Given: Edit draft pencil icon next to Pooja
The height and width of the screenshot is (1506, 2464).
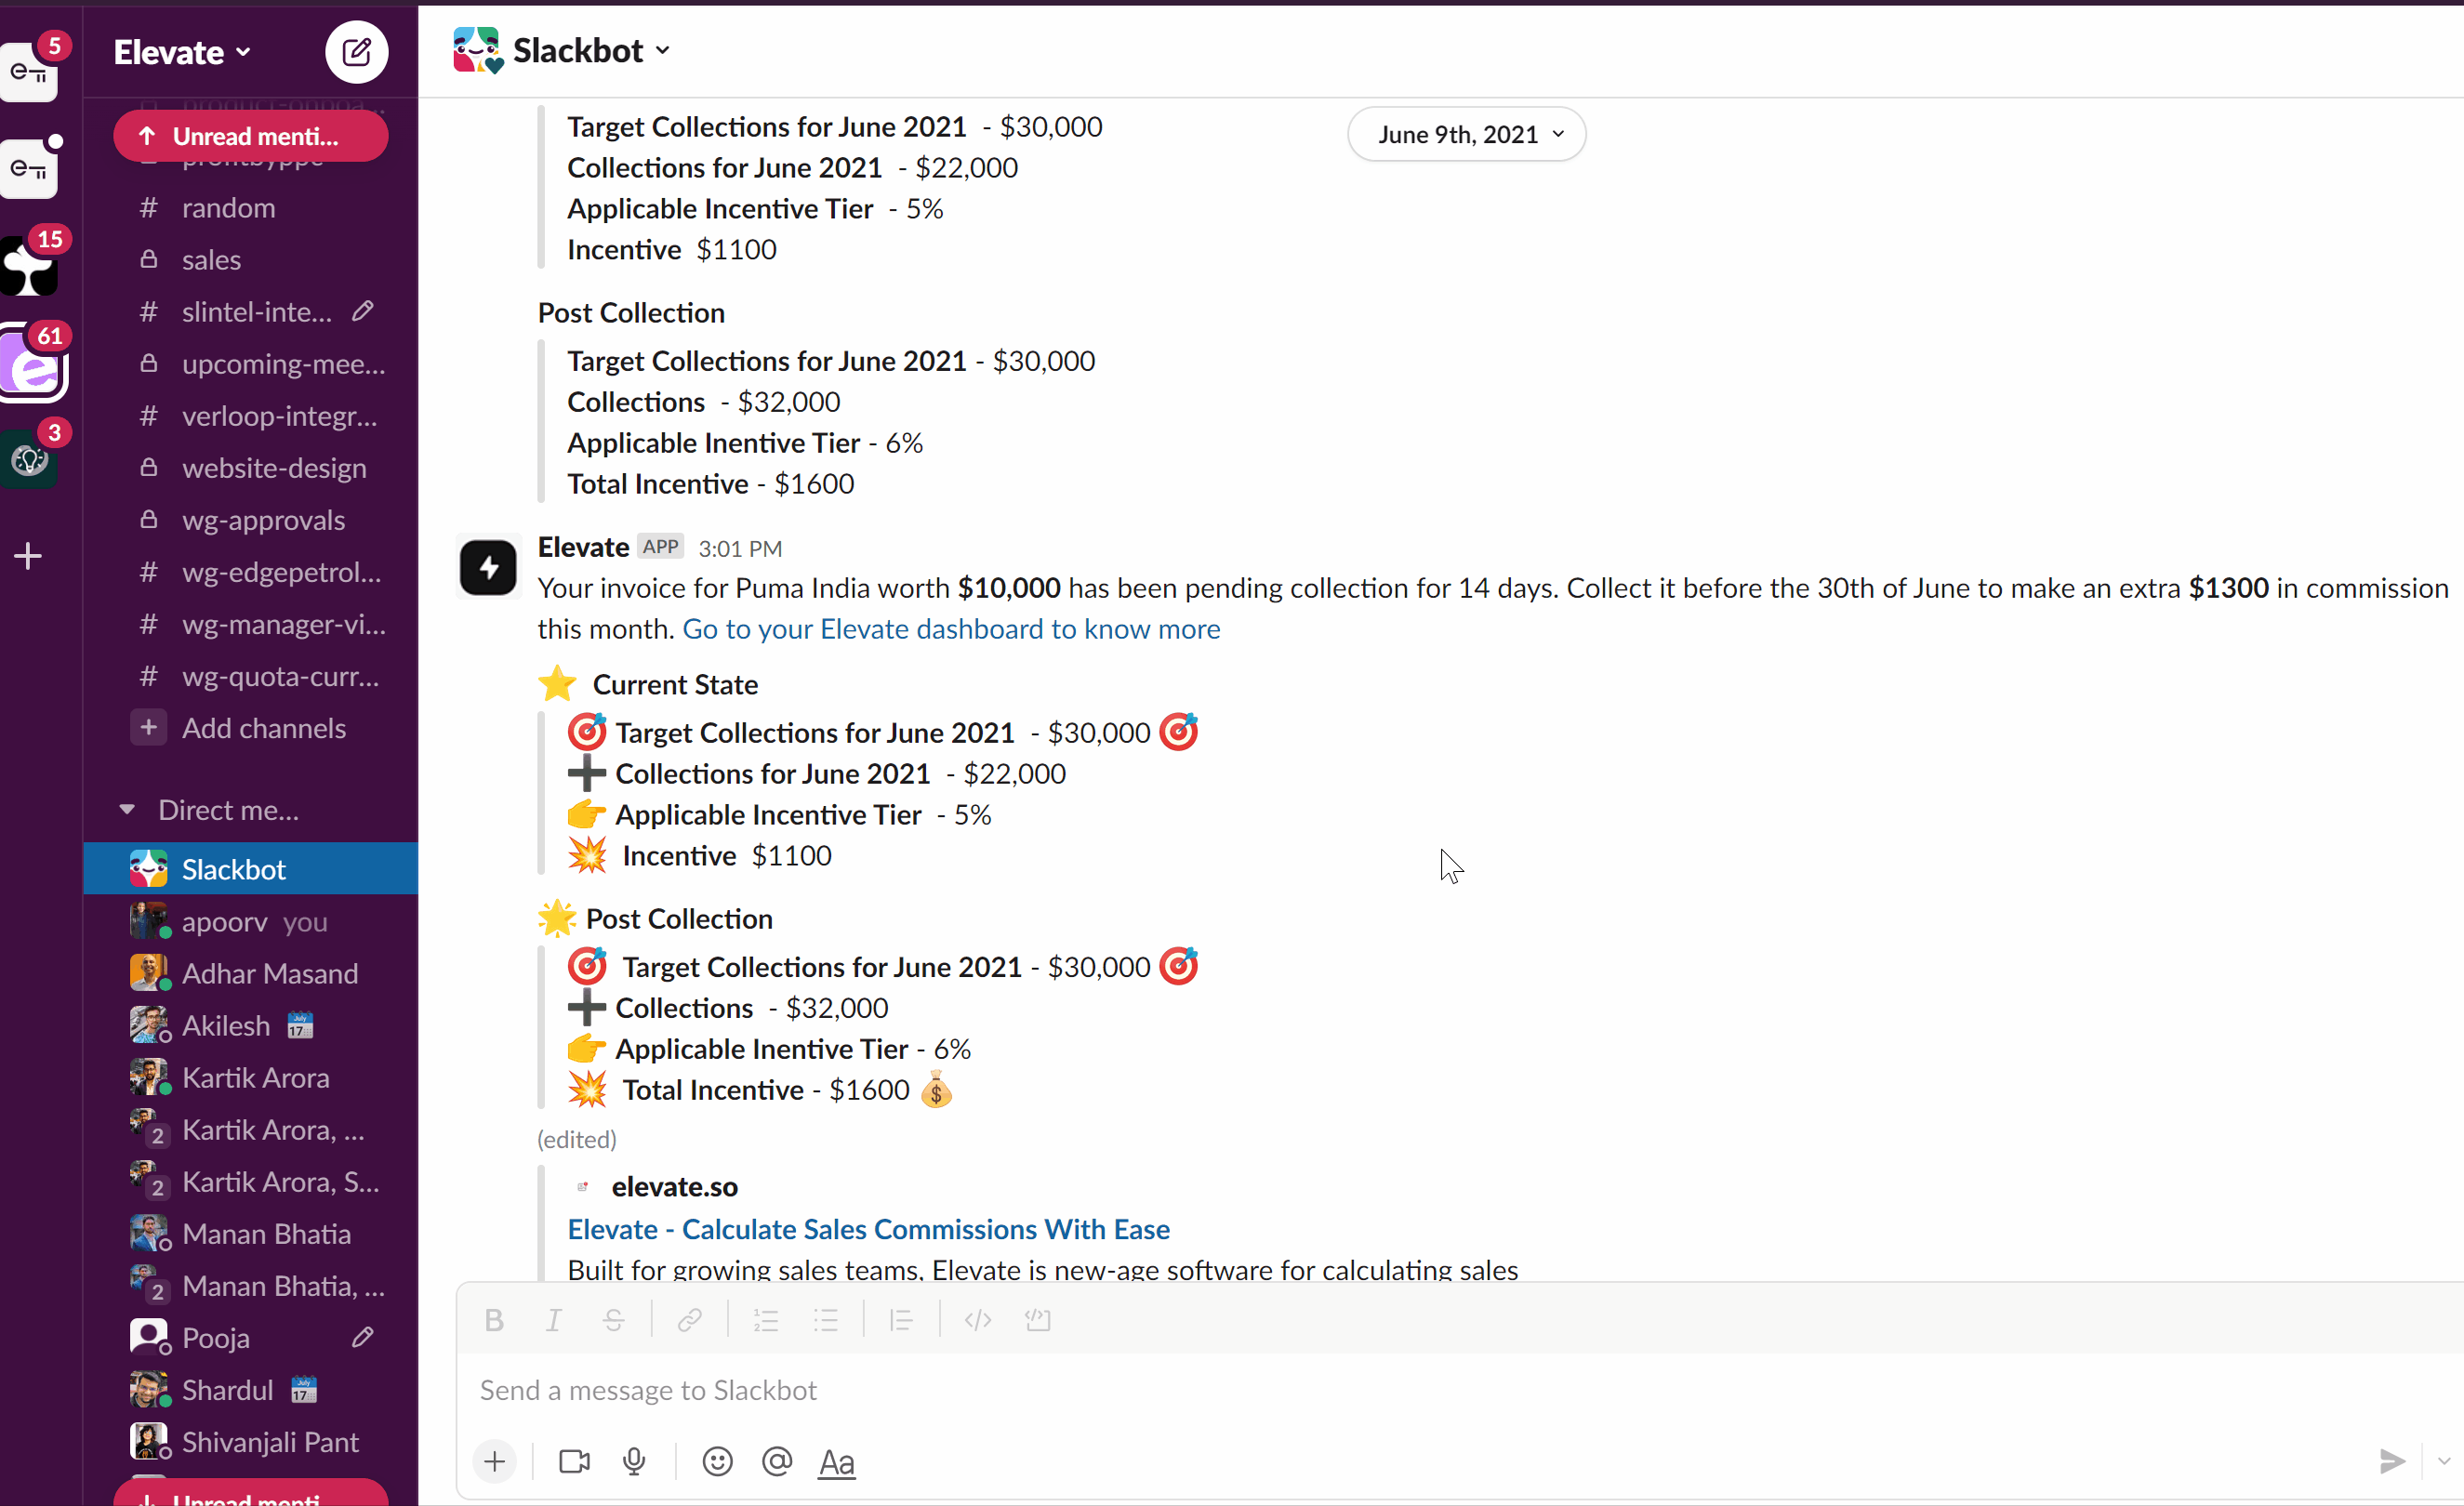Looking at the screenshot, I should point(362,1337).
